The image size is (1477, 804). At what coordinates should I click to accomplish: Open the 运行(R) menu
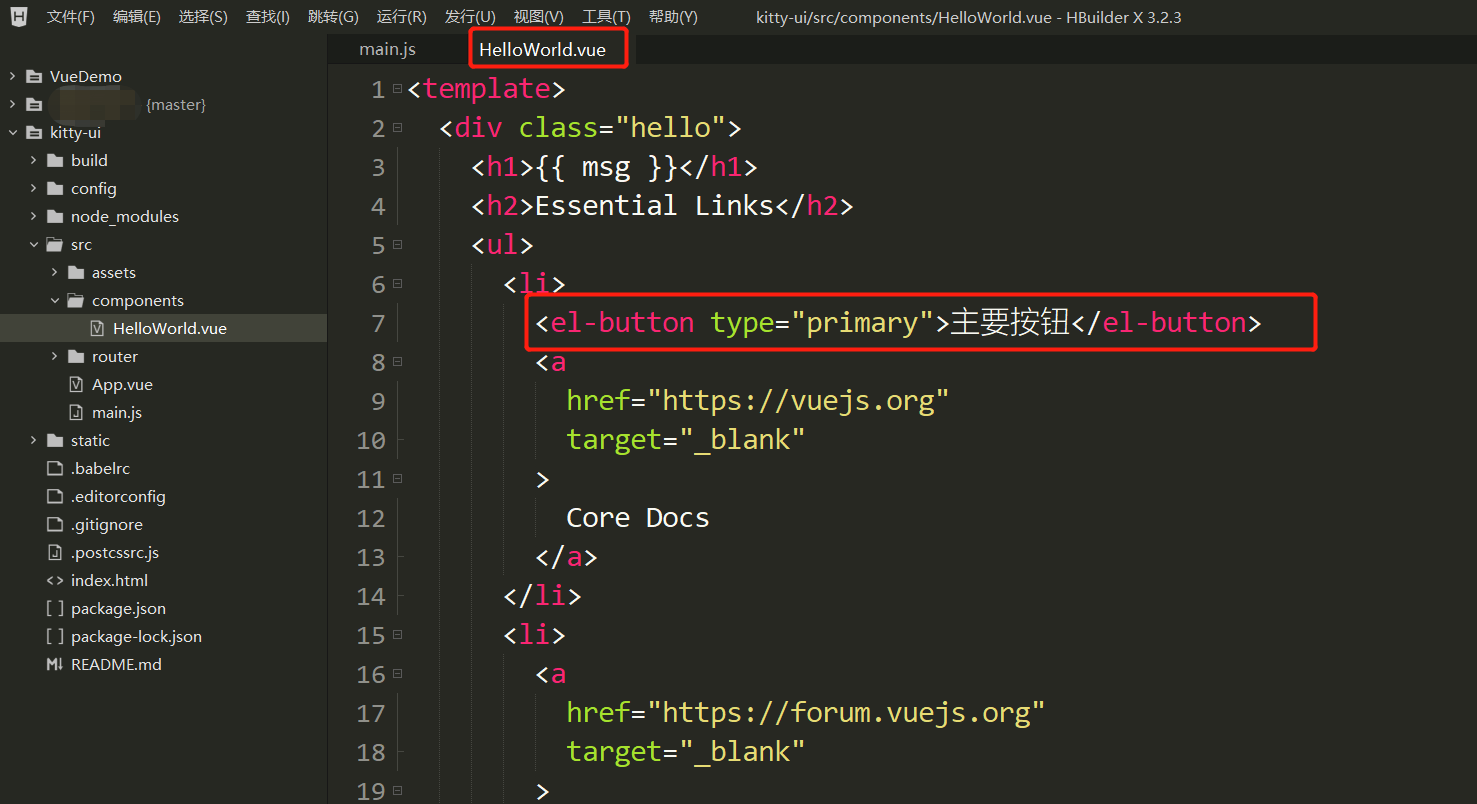point(401,16)
